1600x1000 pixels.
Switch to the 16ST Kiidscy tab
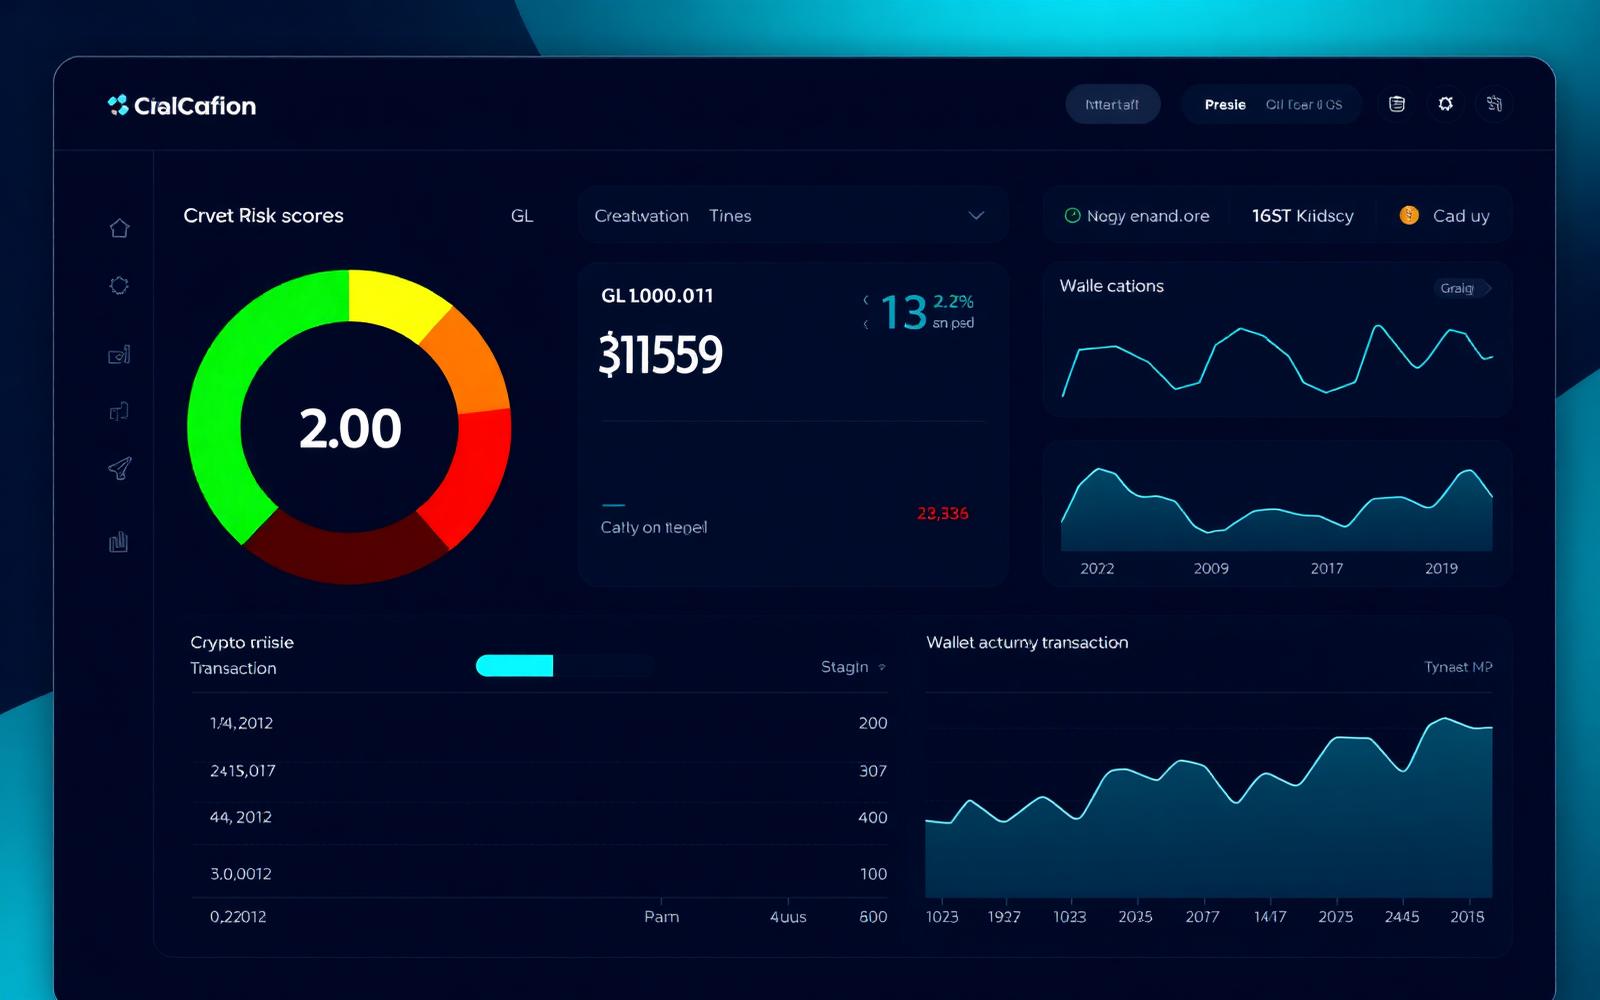[x=1302, y=216]
